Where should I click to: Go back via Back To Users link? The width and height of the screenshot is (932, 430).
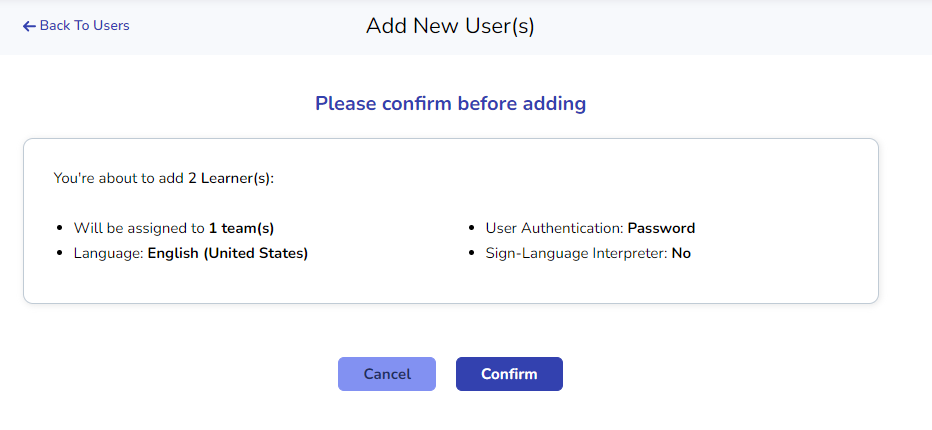click(84, 26)
